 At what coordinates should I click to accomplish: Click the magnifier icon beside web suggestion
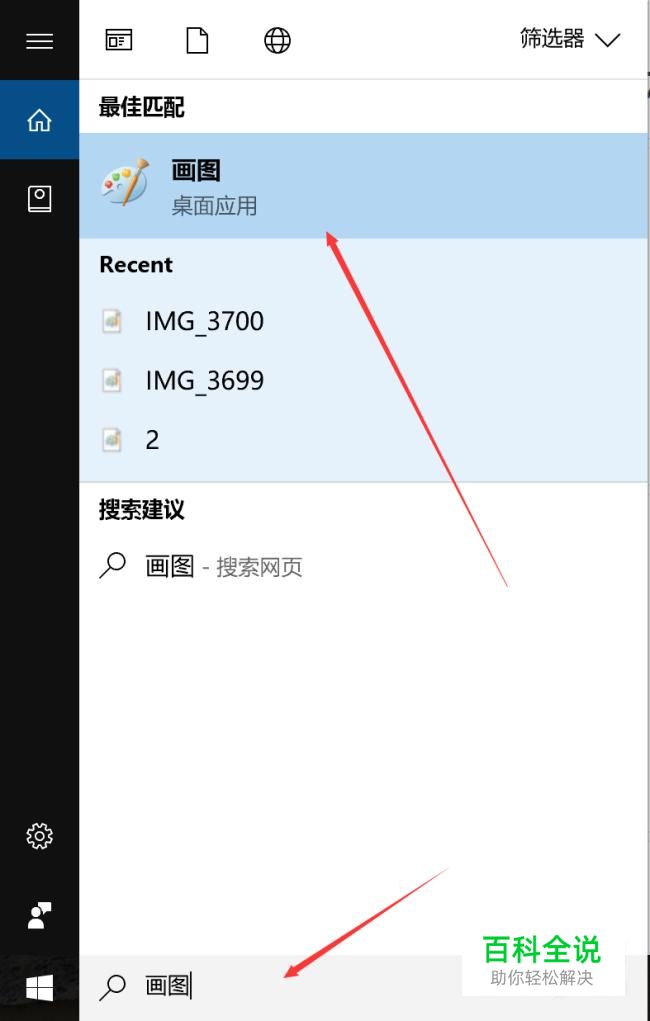(x=112, y=566)
